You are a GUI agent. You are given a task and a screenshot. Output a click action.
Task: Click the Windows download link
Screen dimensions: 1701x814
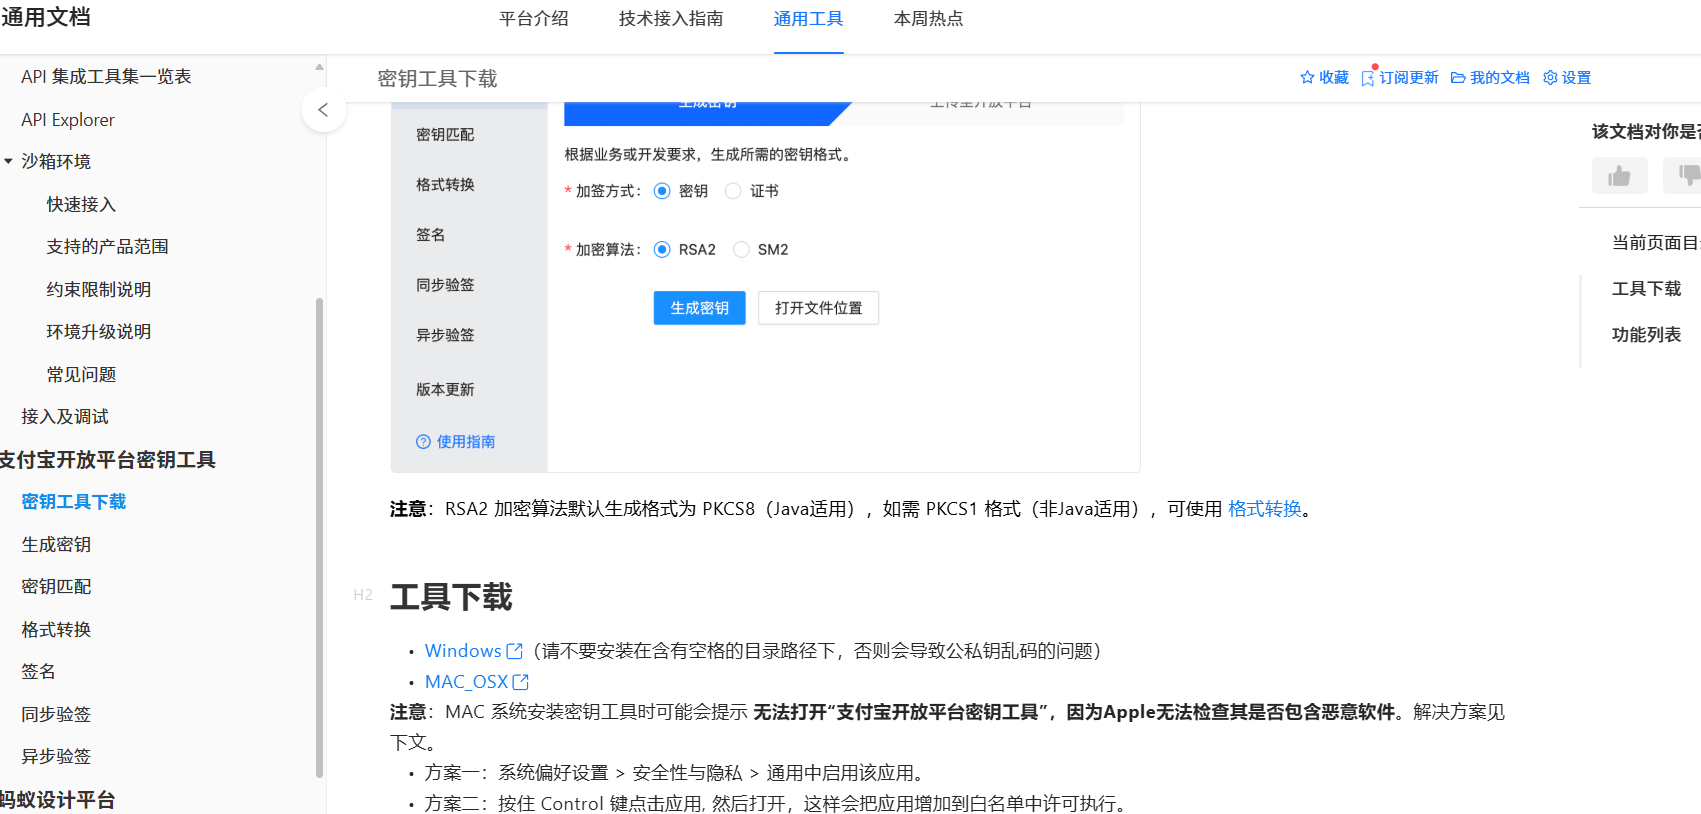[463, 651]
